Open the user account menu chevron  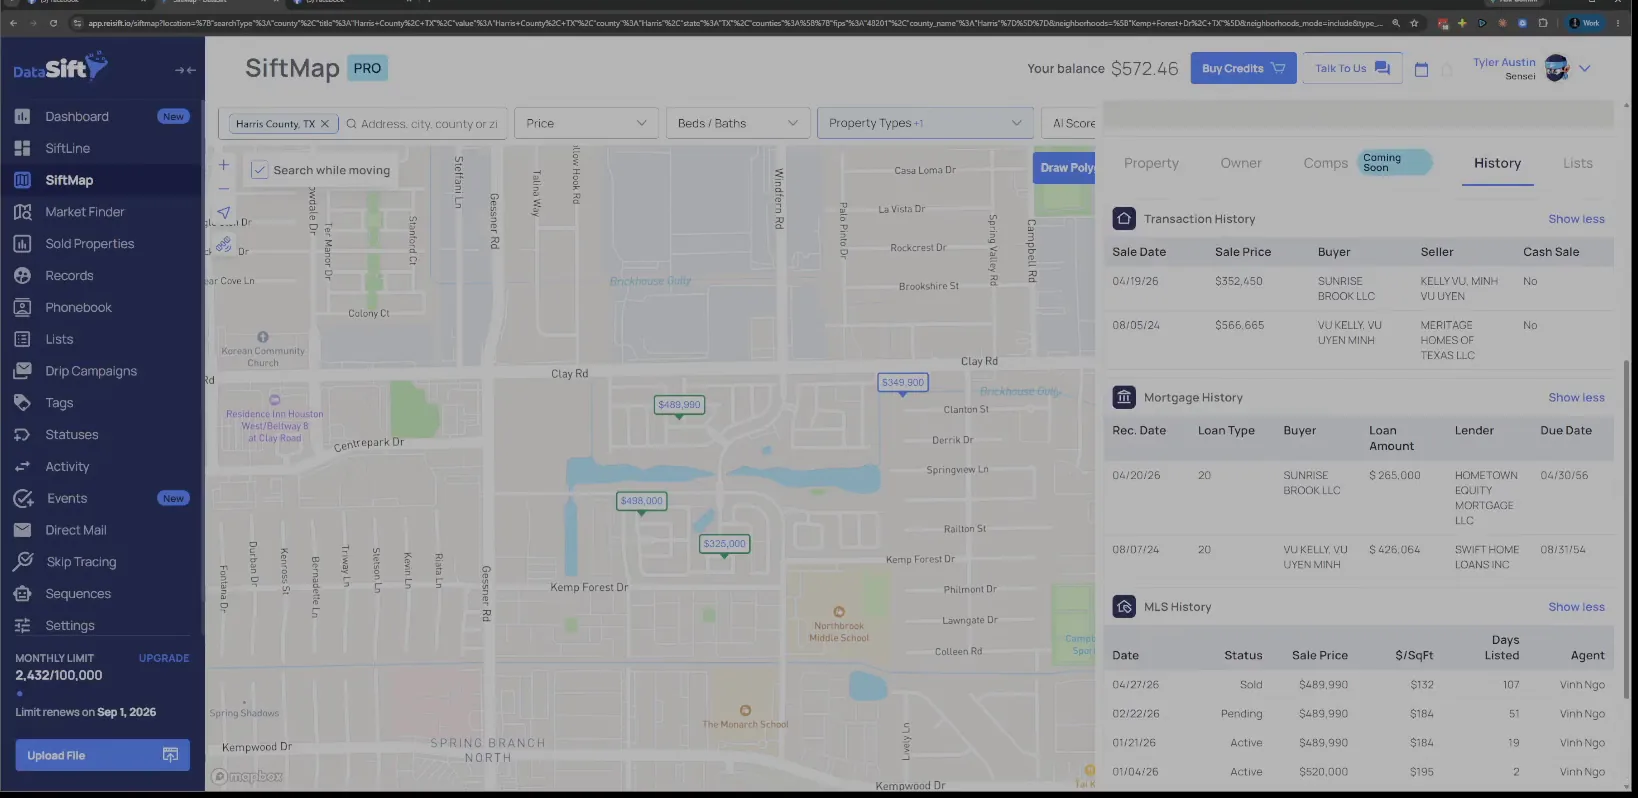pos(1585,69)
